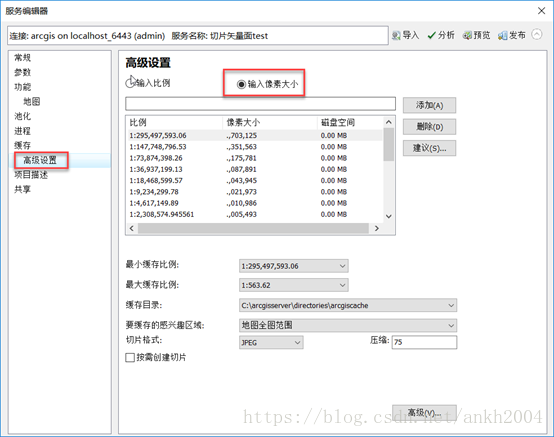Select 池化 in the left panel

pos(23,116)
